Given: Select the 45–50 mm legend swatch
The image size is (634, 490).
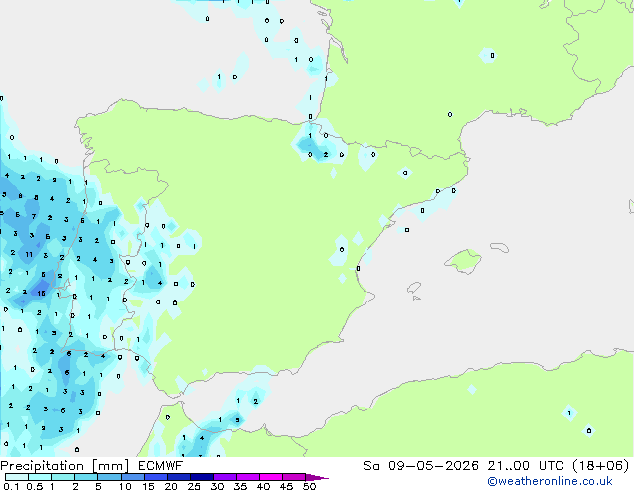Looking at the screenshot, I should [294, 477].
